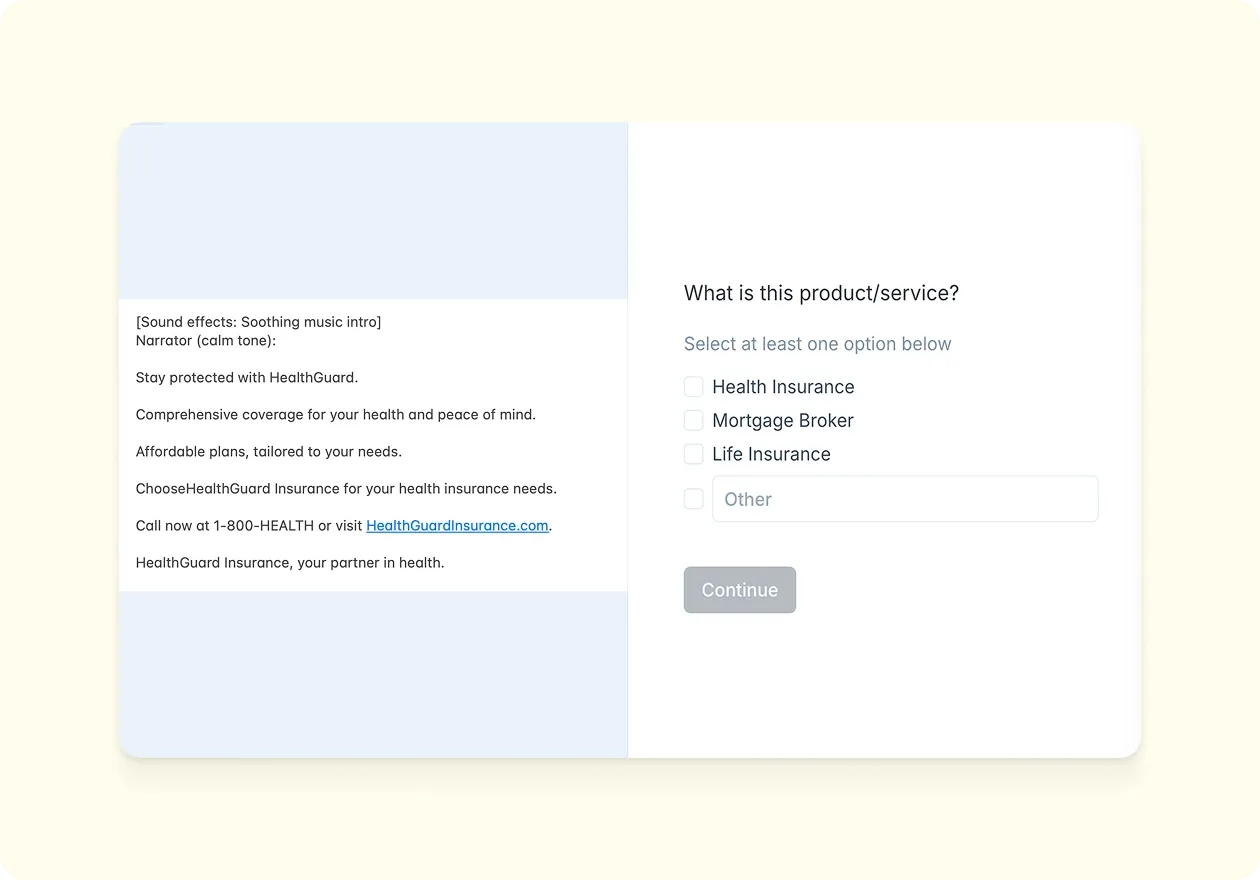Click the Comprehensive coverage script sentence
The image size is (1260, 880).
point(335,414)
